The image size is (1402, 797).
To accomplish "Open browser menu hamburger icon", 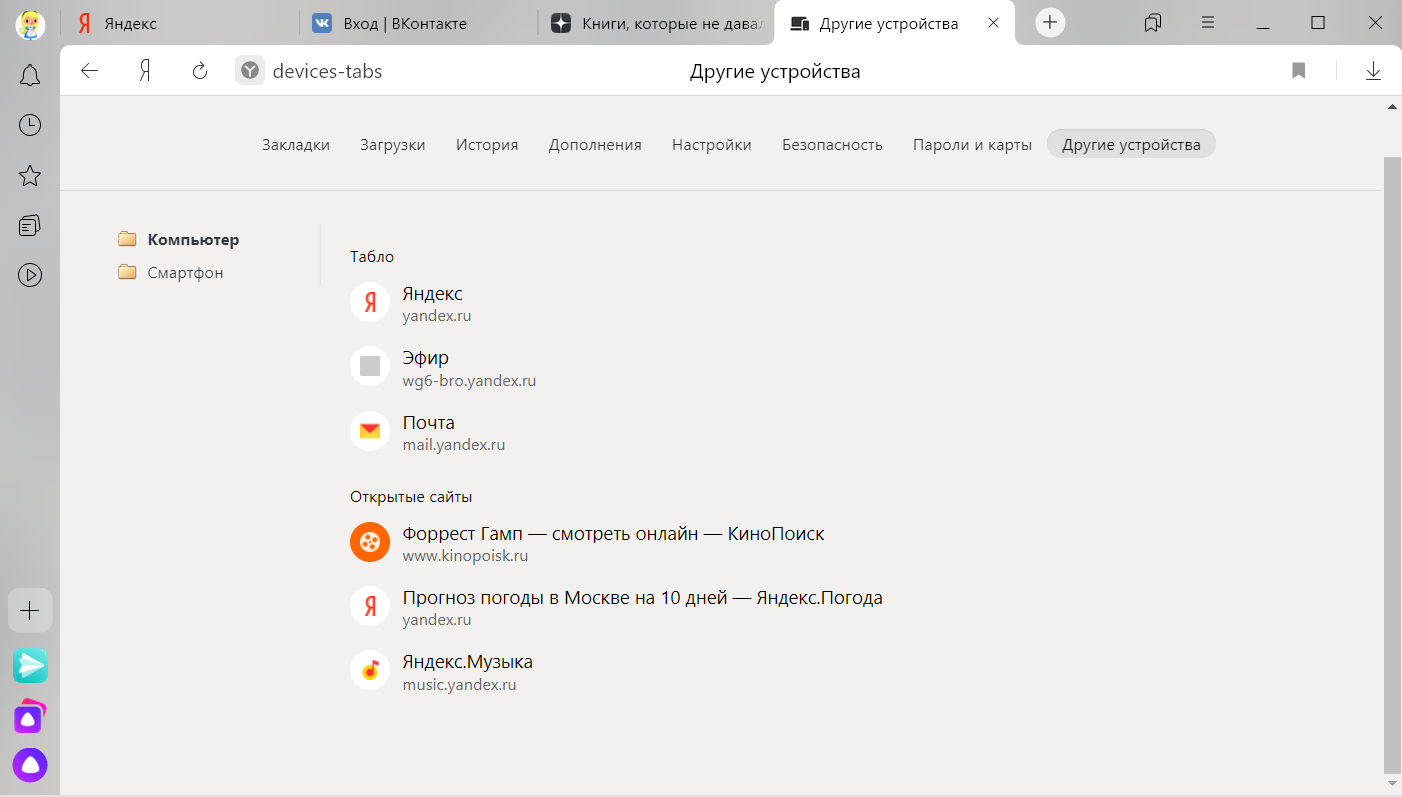I will 1208,22.
